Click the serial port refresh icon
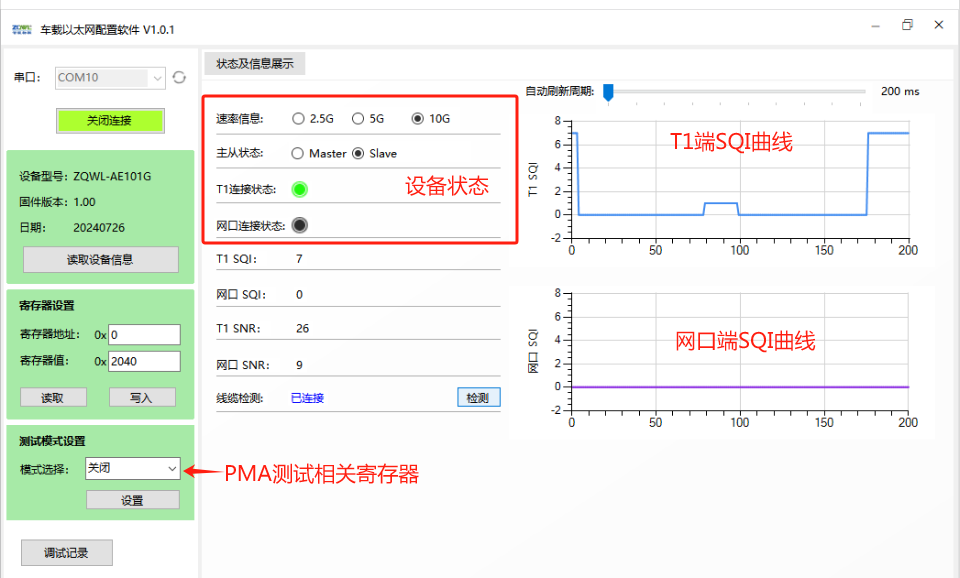Image resolution: width=960 pixels, height=578 pixels. pos(179,77)
